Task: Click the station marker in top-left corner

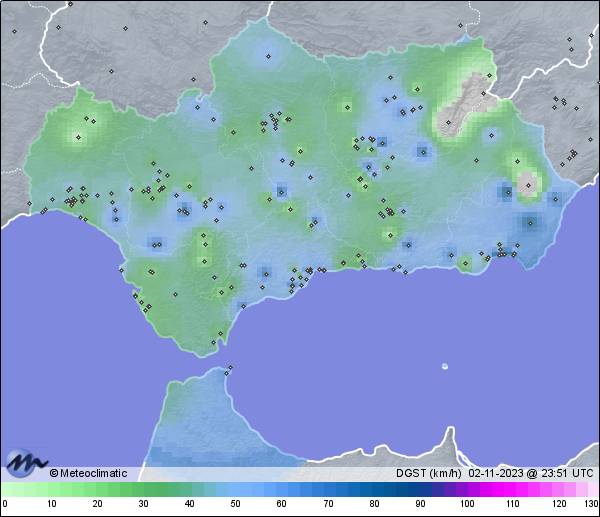Action: coord(14,31)
